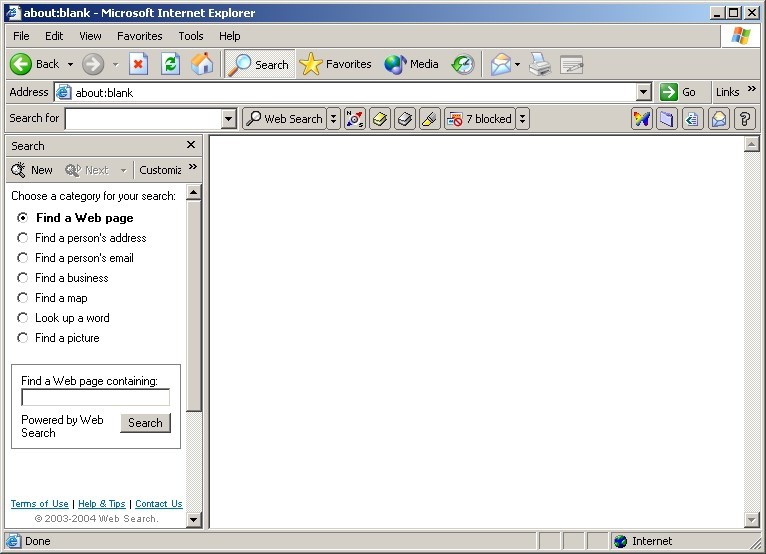
Task: Refresh the page using the green arrows icon
Action: coord(170,64)
